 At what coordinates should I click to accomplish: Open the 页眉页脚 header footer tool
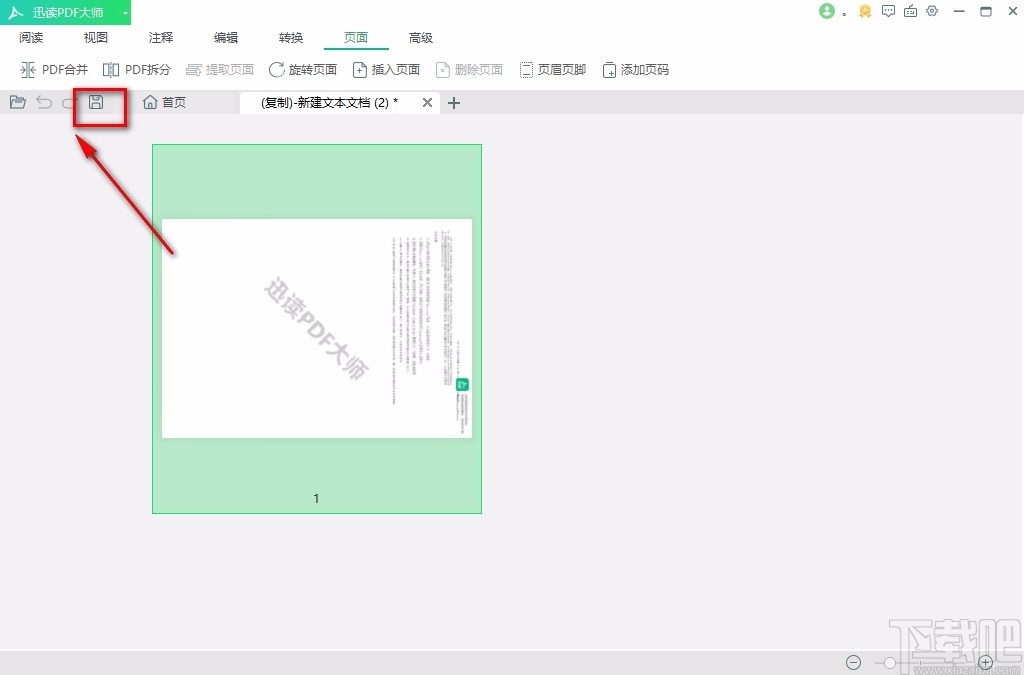click(x=553, y=70)
